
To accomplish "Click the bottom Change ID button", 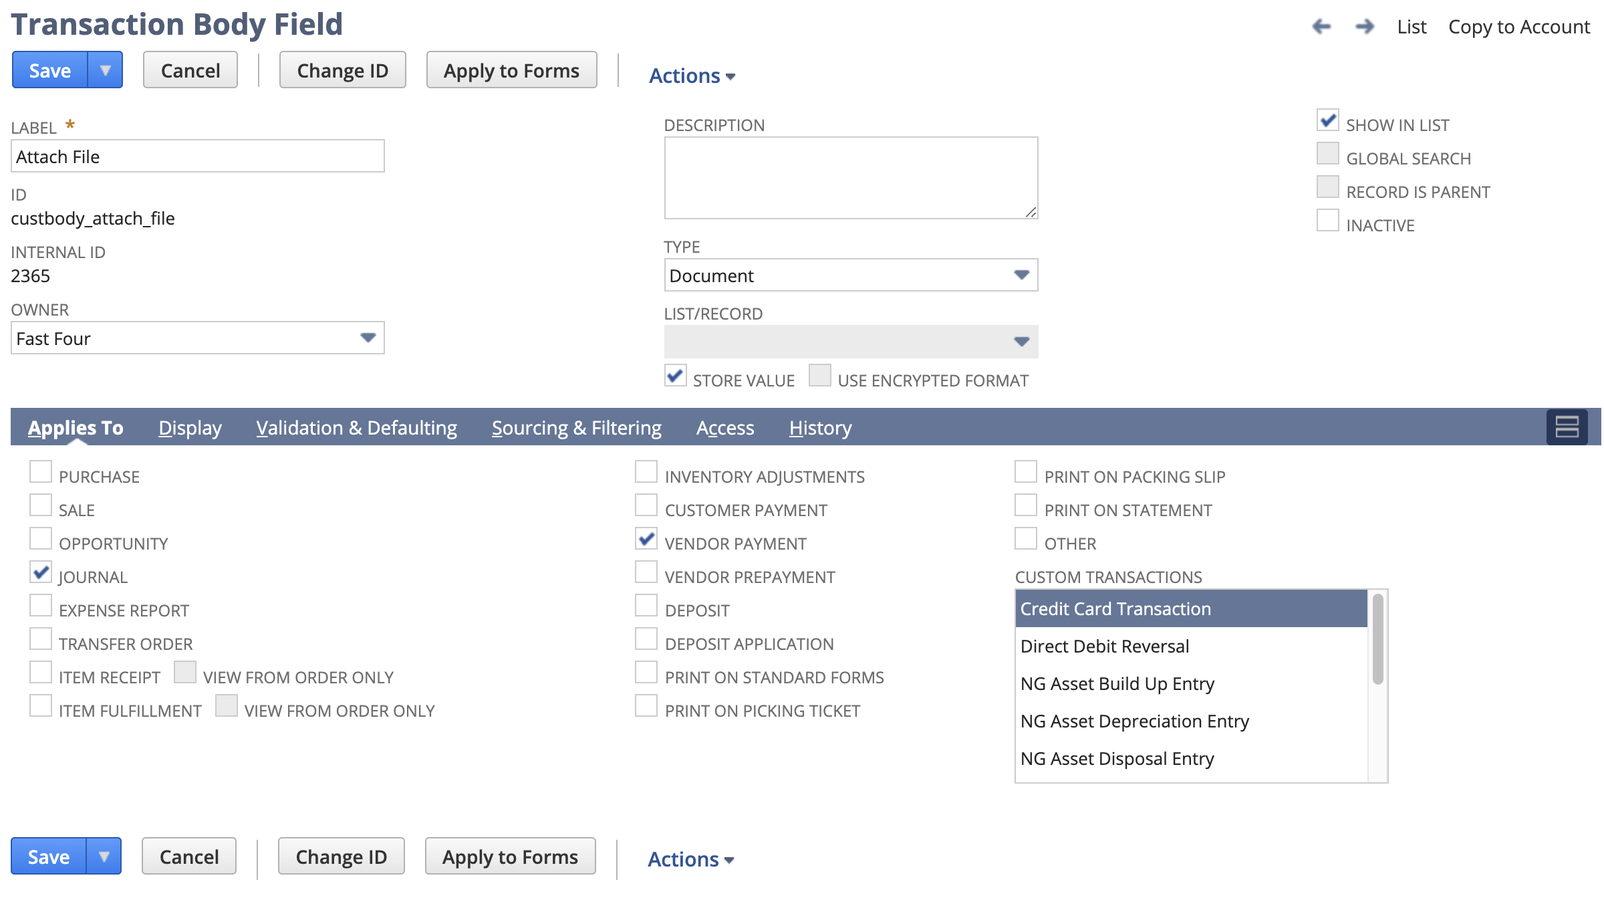I will click(x=341, y=856).
